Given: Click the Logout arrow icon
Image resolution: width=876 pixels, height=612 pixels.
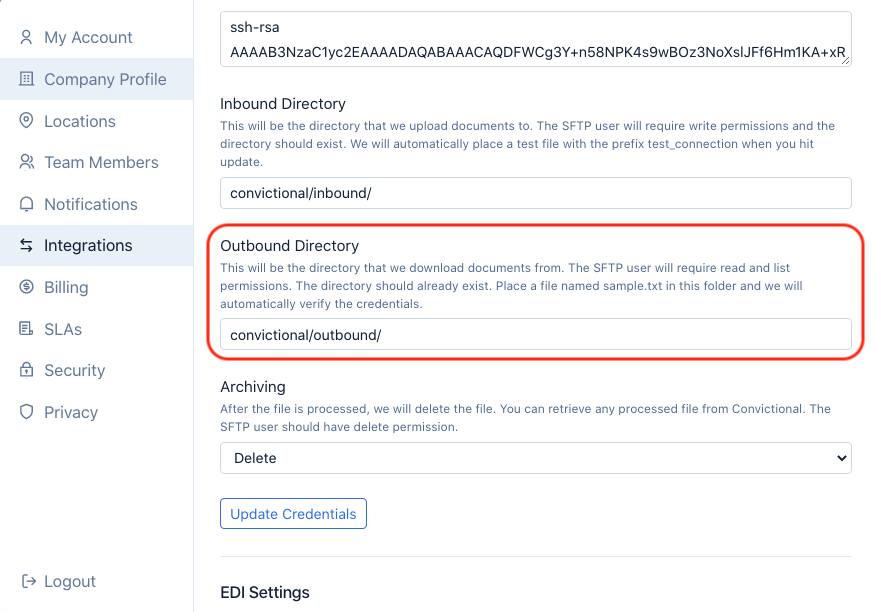Looking at the screenshot, I should click(x=28, y=581).
